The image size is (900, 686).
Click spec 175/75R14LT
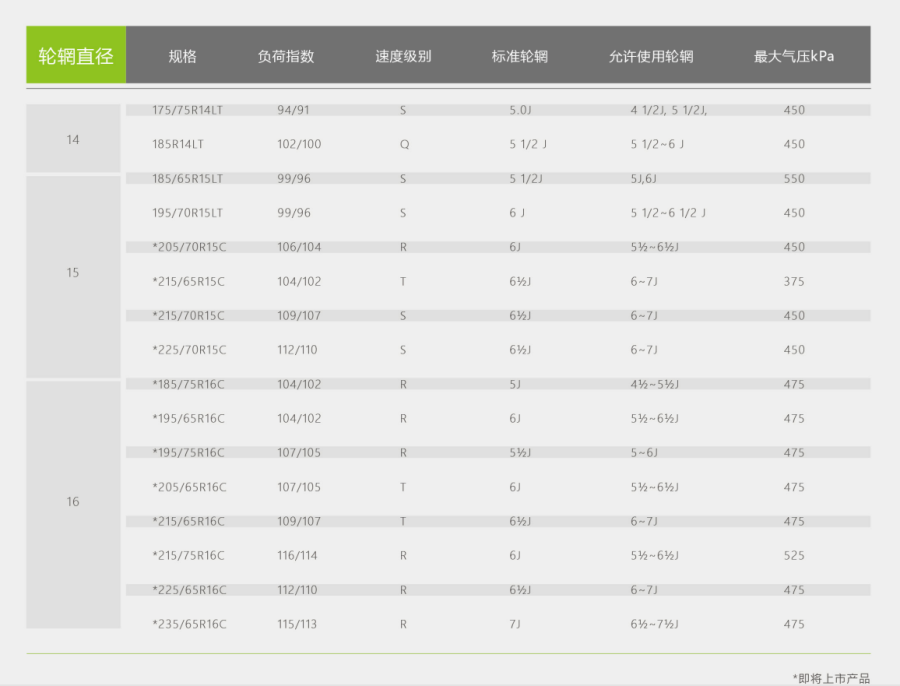pyautogui.click(x=187, y=110)
